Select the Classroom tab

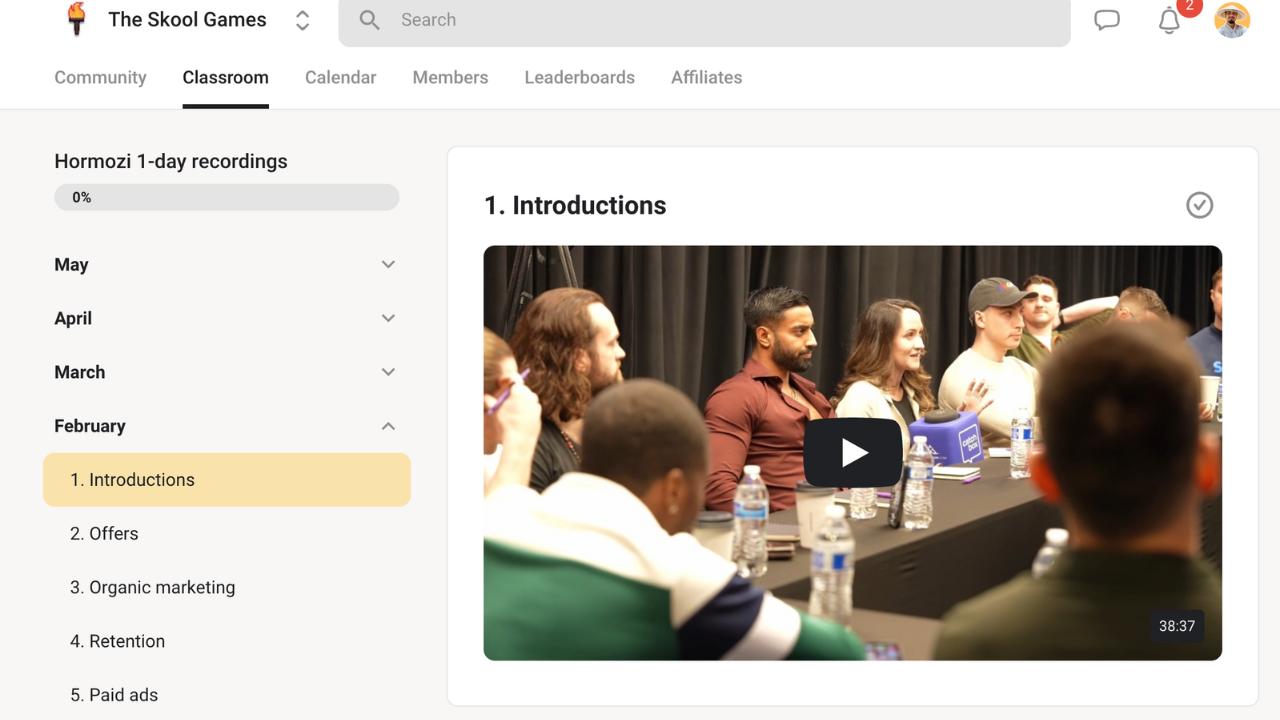[225, 78]
